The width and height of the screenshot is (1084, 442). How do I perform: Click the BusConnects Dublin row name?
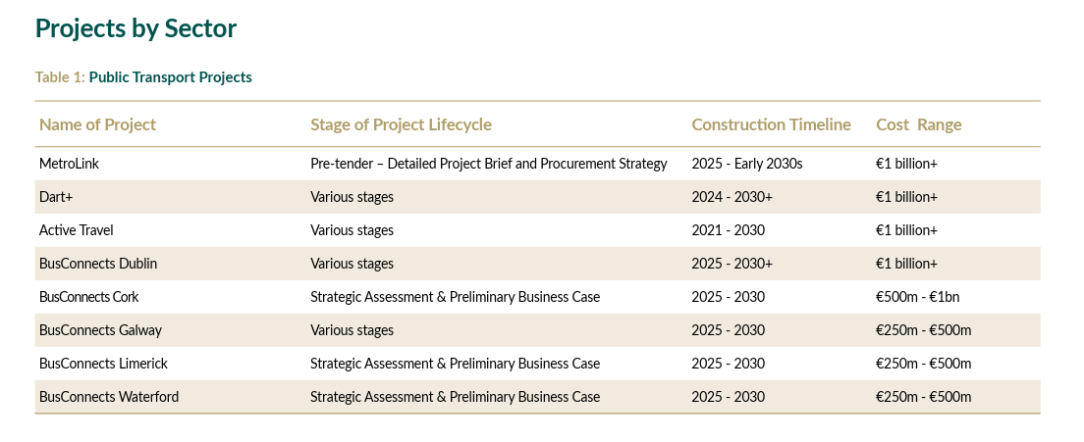(x=98, y=264)
